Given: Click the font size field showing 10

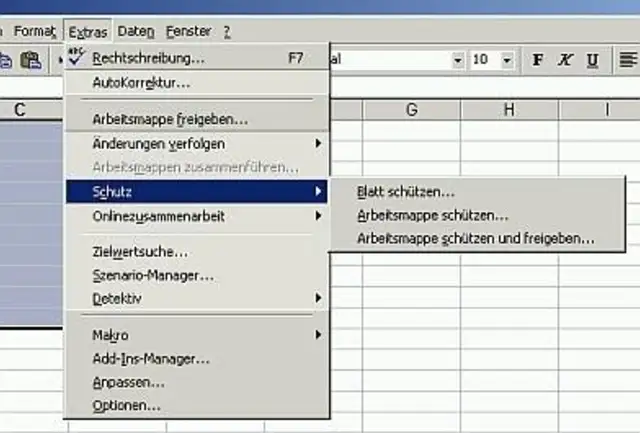Looking at the screenshot, I should point(485,60).
